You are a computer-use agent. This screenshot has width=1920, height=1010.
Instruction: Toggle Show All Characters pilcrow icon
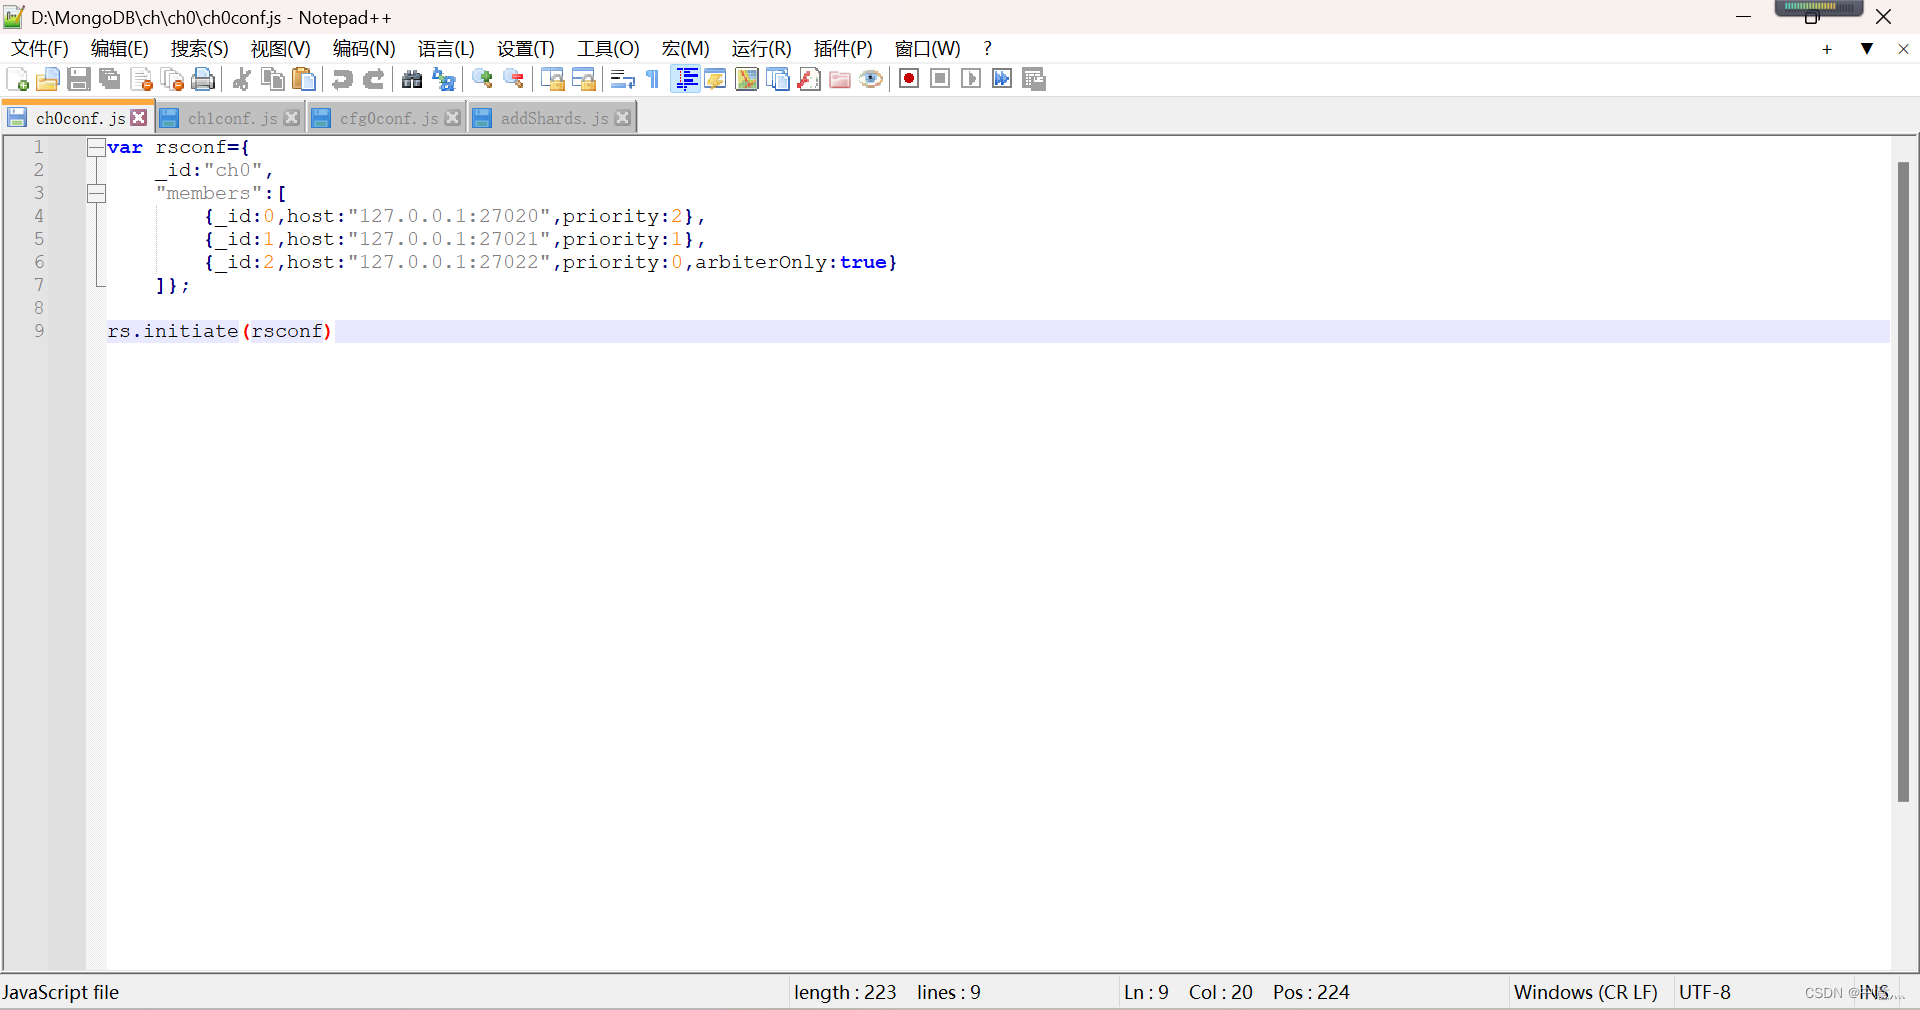tap(653, 79)
